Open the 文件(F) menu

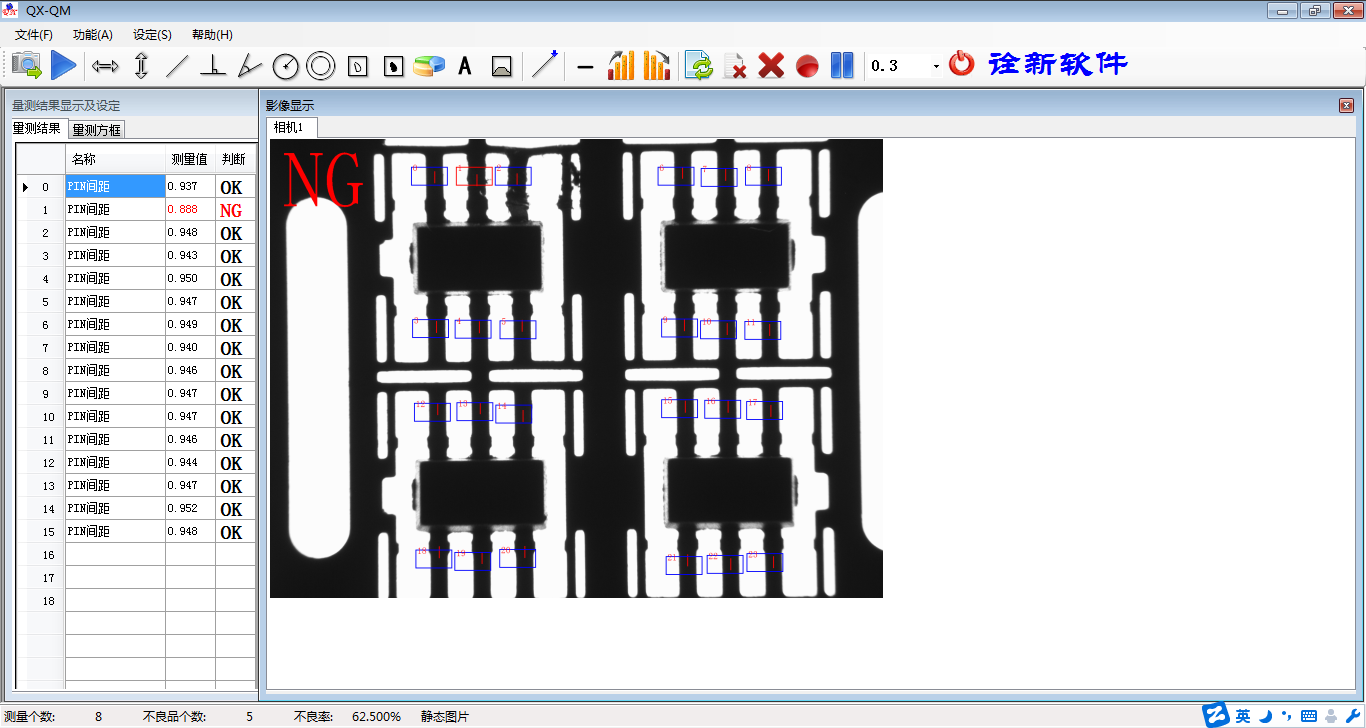(34, 35)
